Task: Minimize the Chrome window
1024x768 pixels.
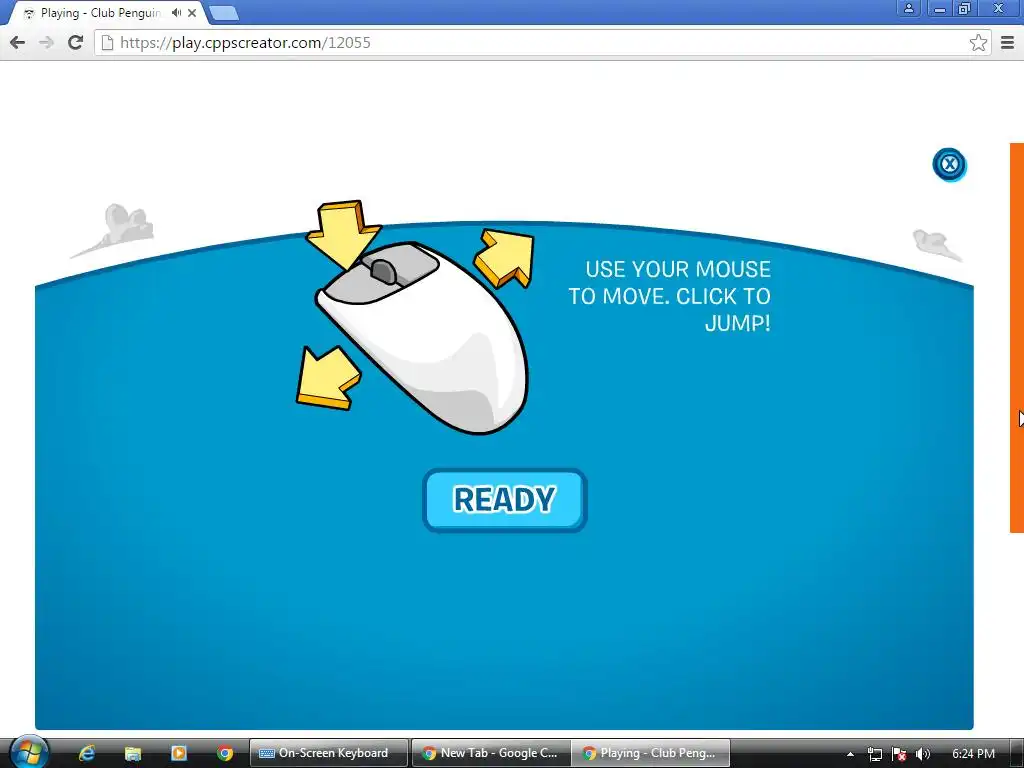Action: point(939,8)
